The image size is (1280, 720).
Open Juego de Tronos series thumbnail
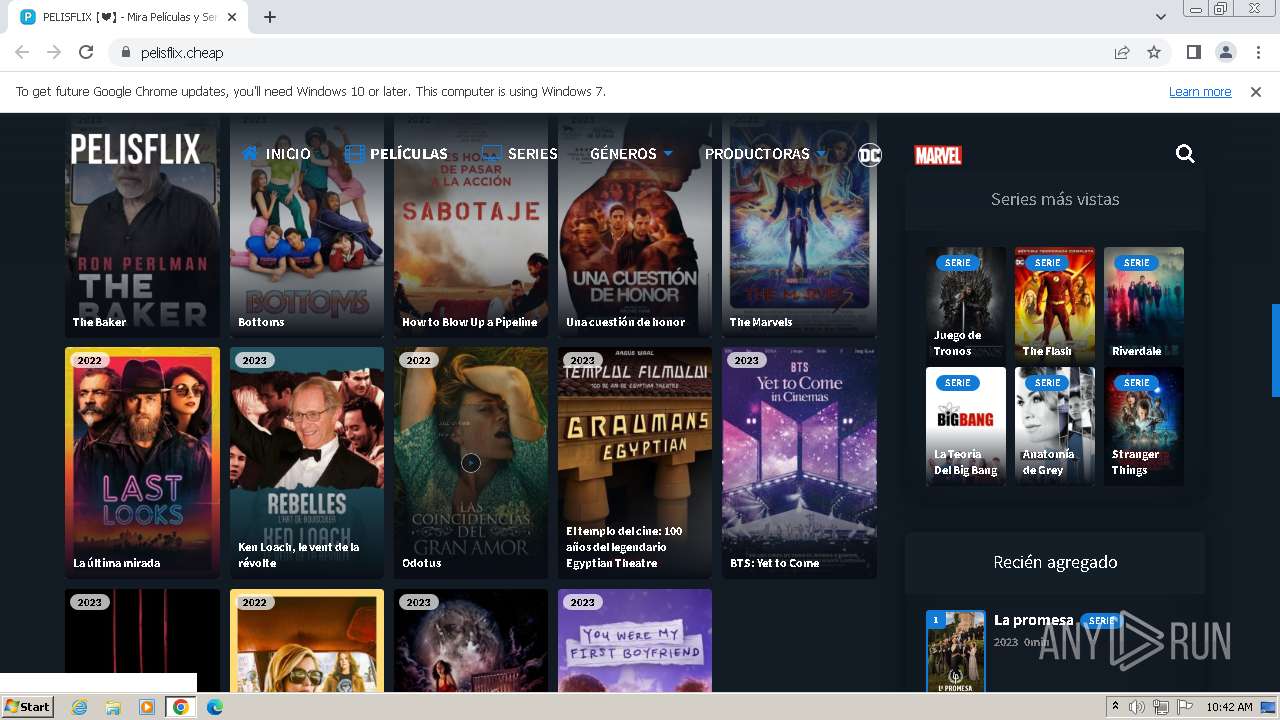pos(966,303)
